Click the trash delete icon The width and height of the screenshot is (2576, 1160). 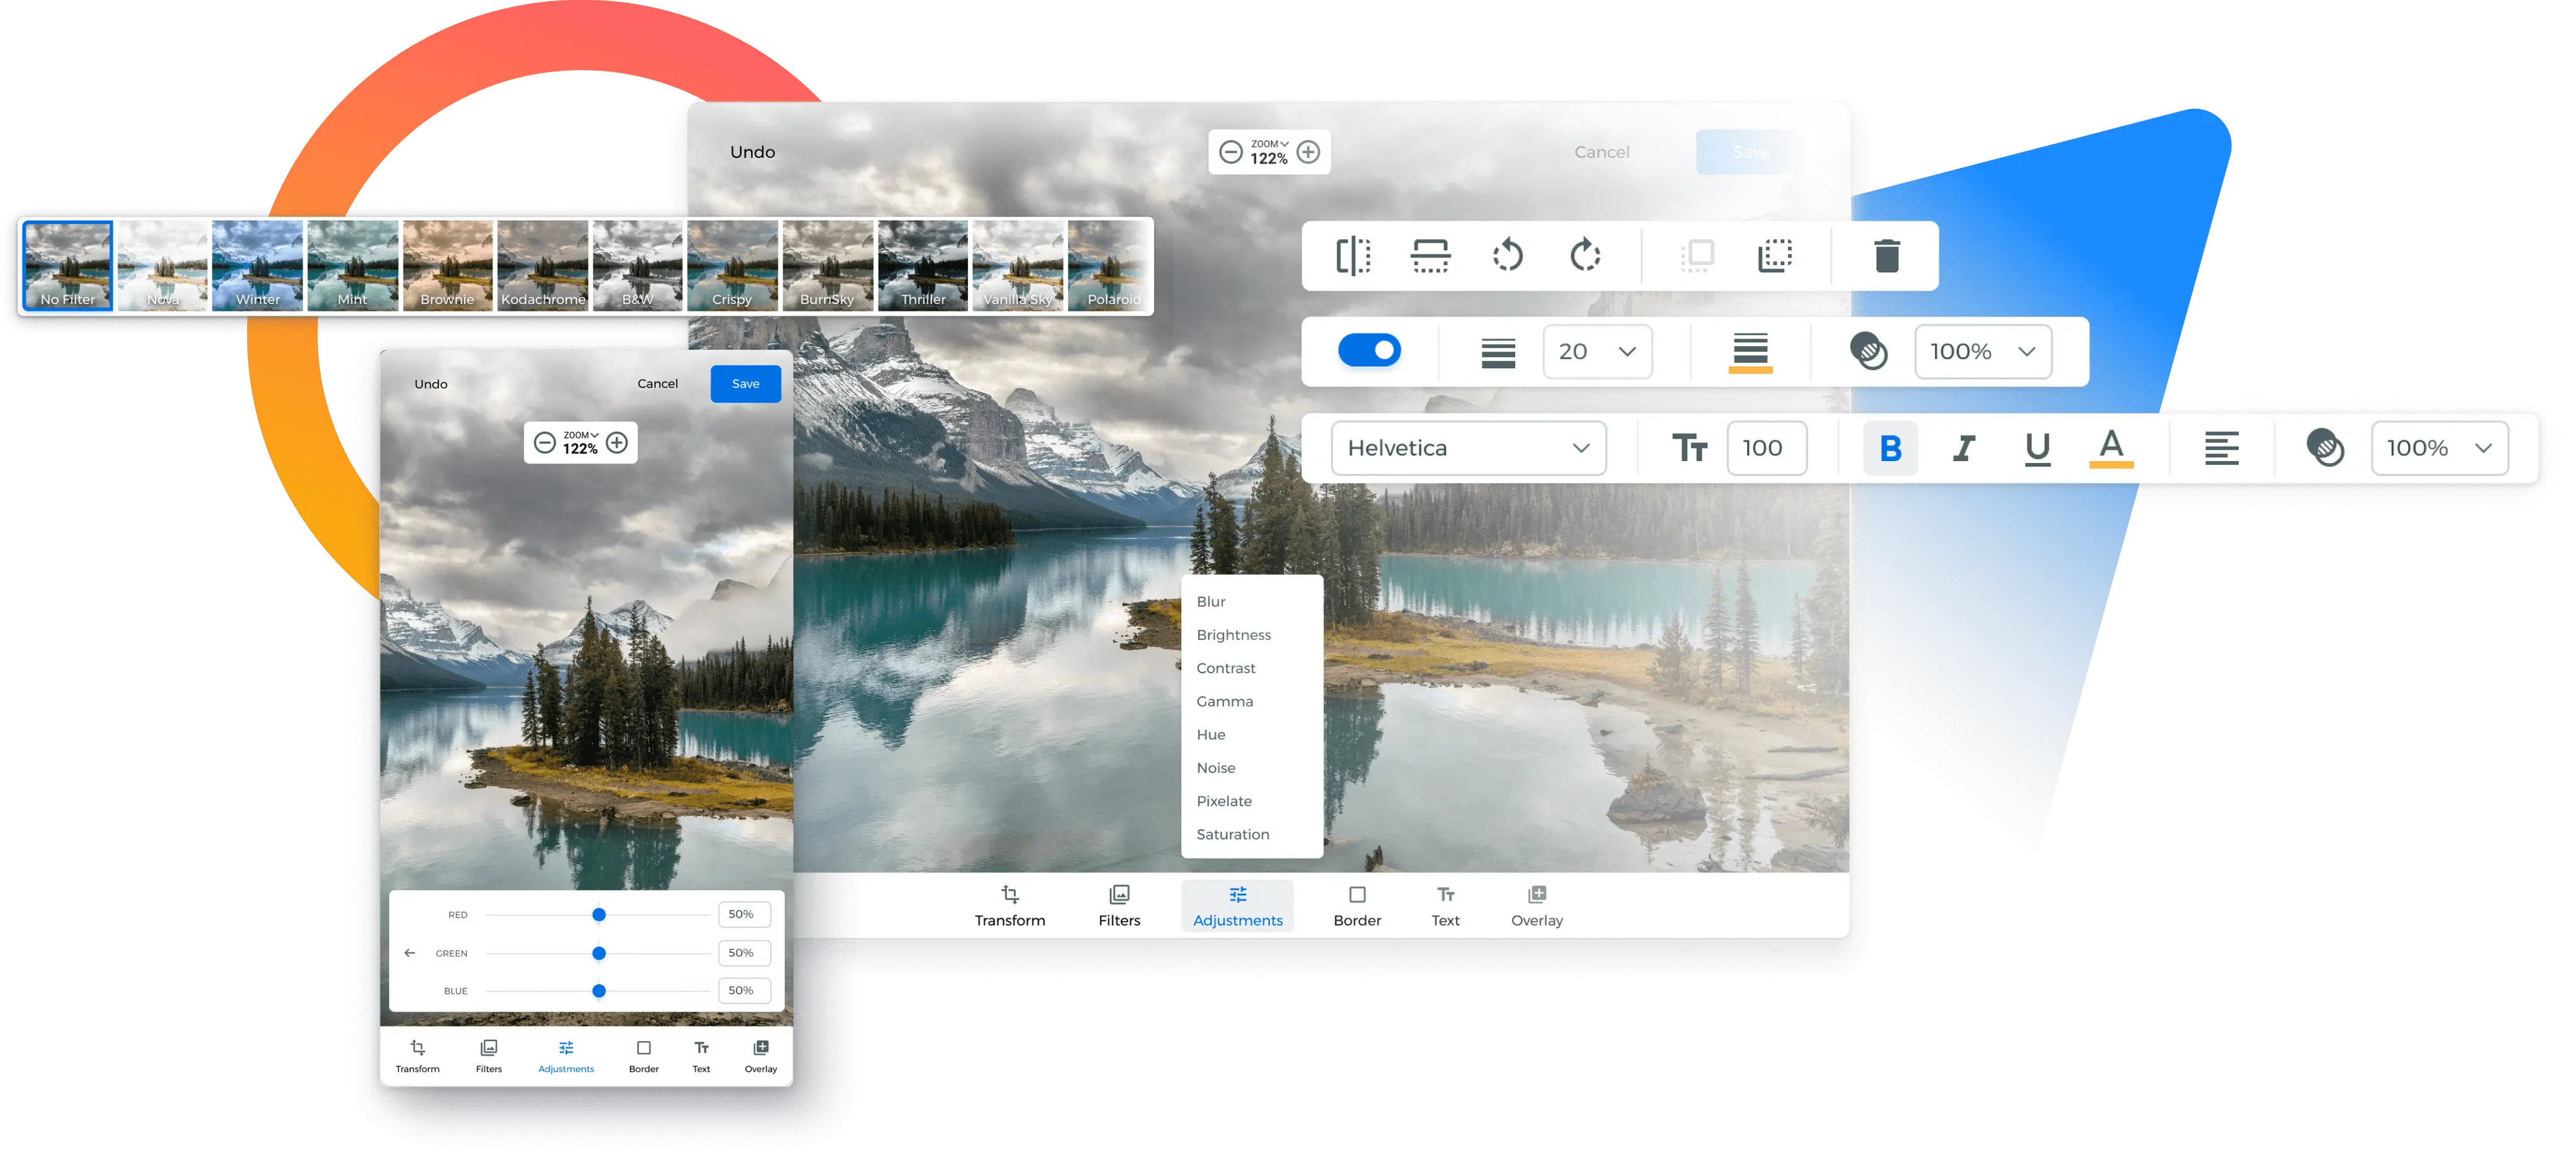(1886, 256)
